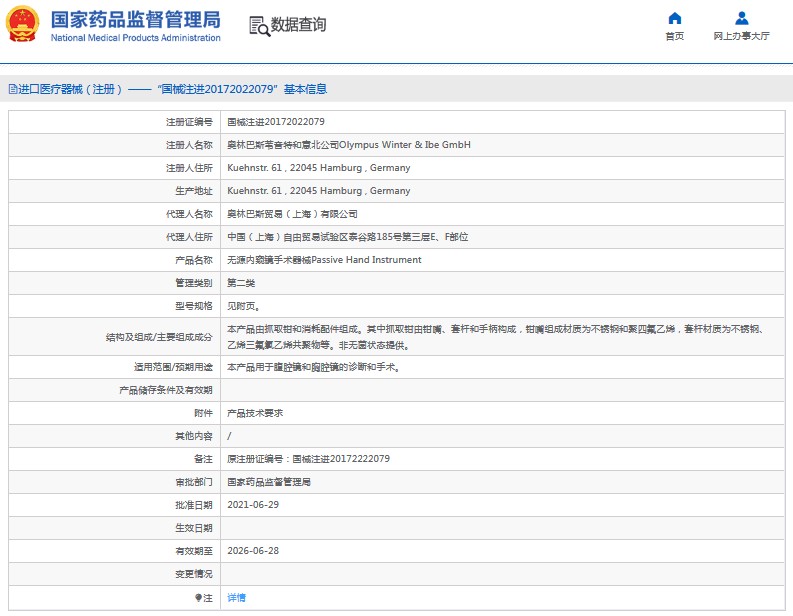
Task: Click National Medical Products Administration text
Action: 136,38
